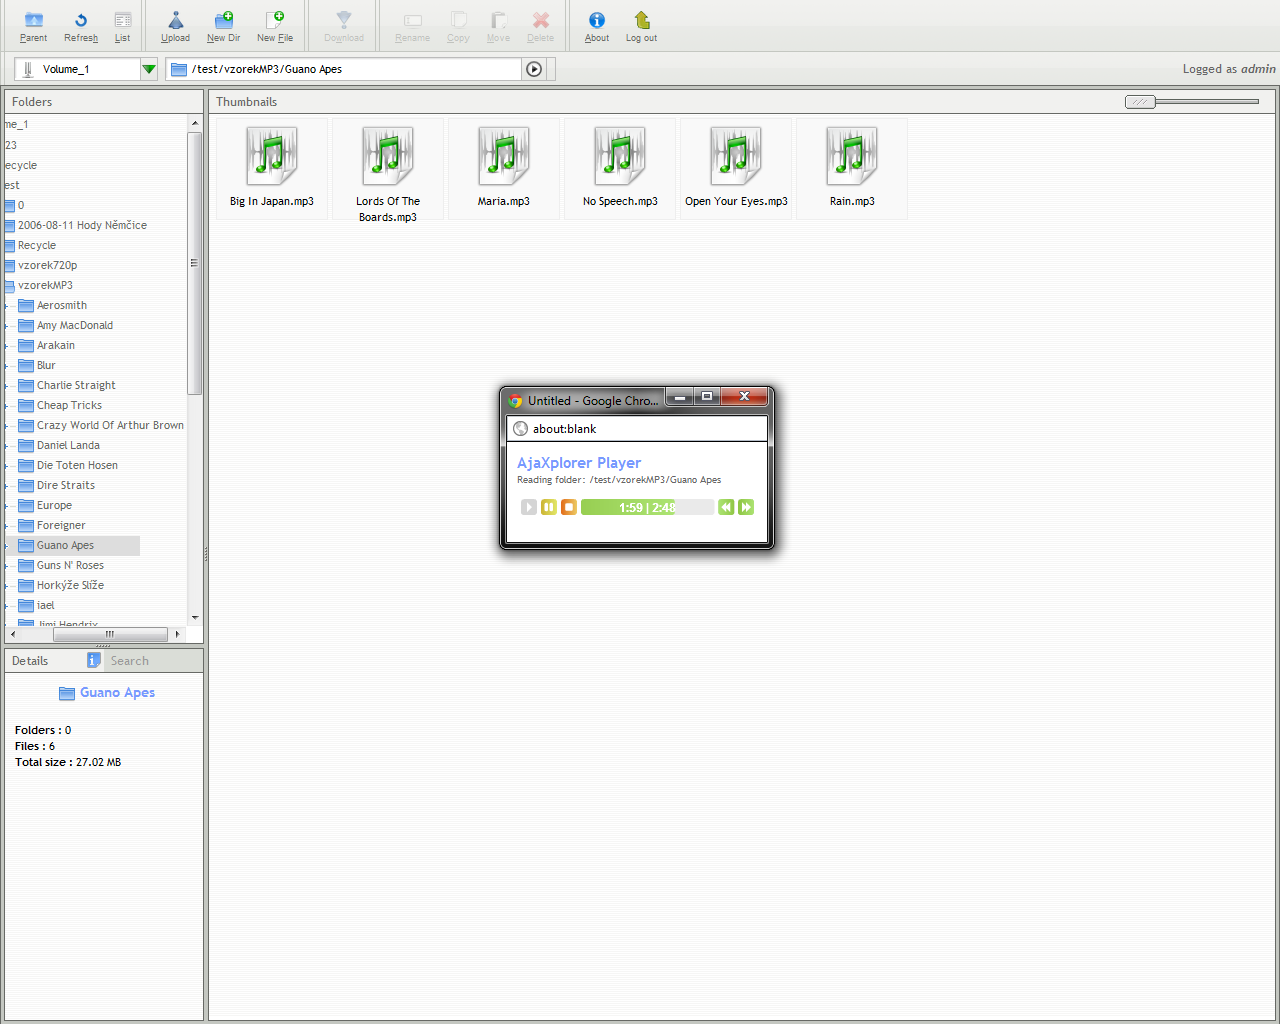
Task: Click the play button in AjaXplorer Player
Action: (x=529, y=507)
